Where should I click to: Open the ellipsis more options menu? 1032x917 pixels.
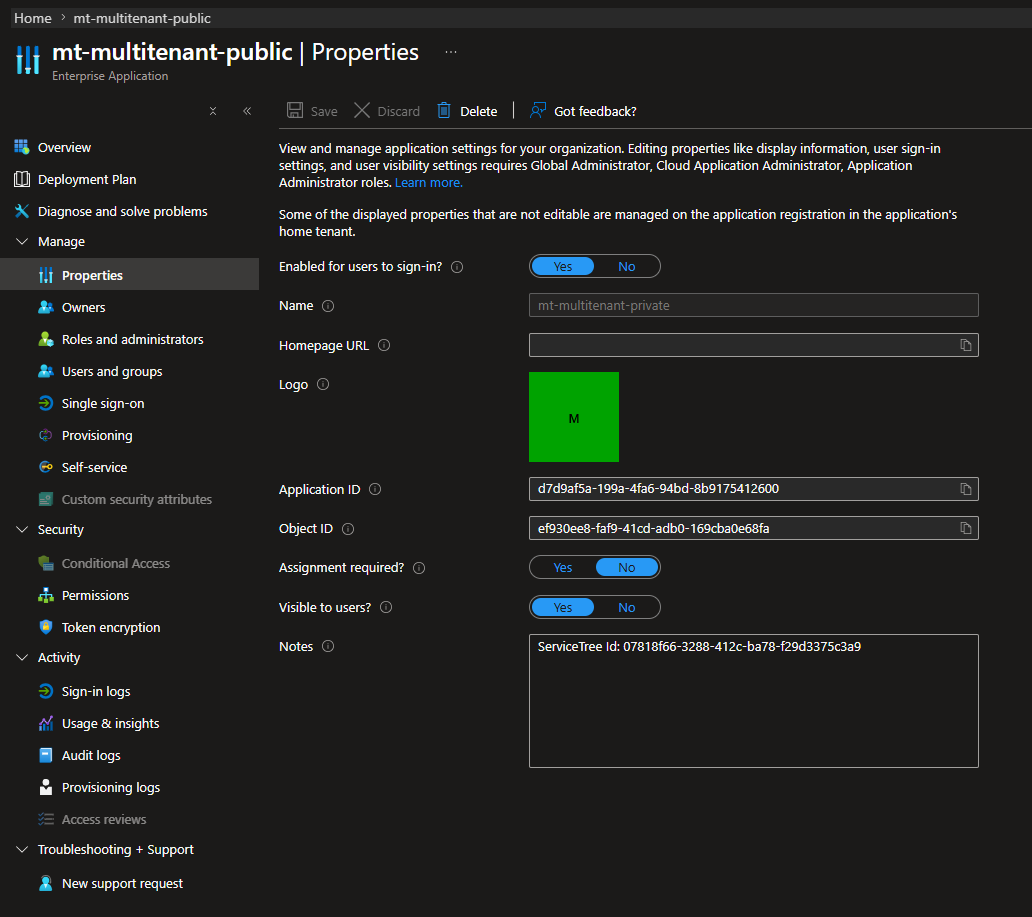[x=451, y=52]
